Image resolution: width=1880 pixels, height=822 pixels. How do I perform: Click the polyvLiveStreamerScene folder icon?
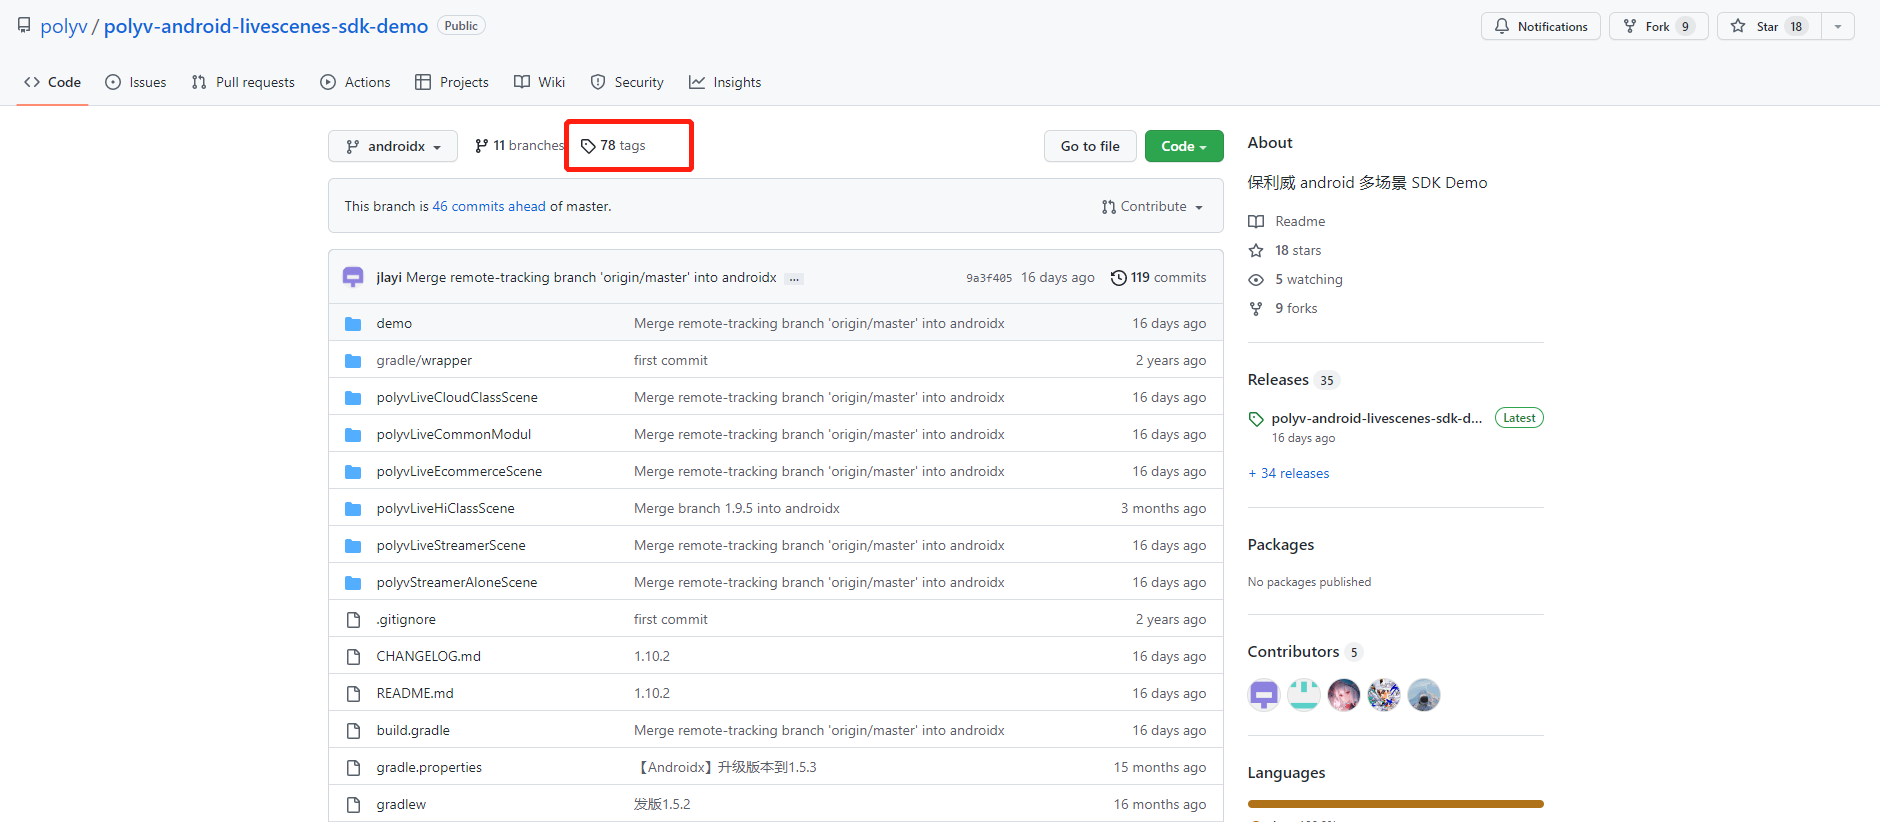pyautogui.click(x=353, y=545)
